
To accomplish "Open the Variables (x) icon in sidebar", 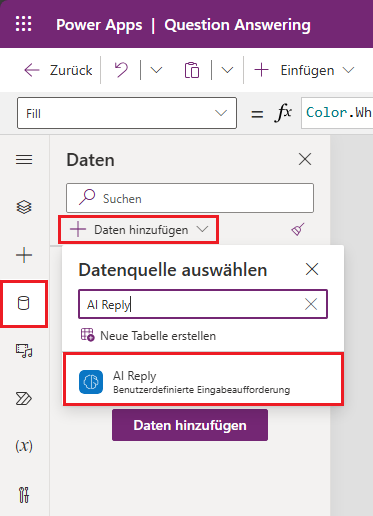I will click(24, 446).
